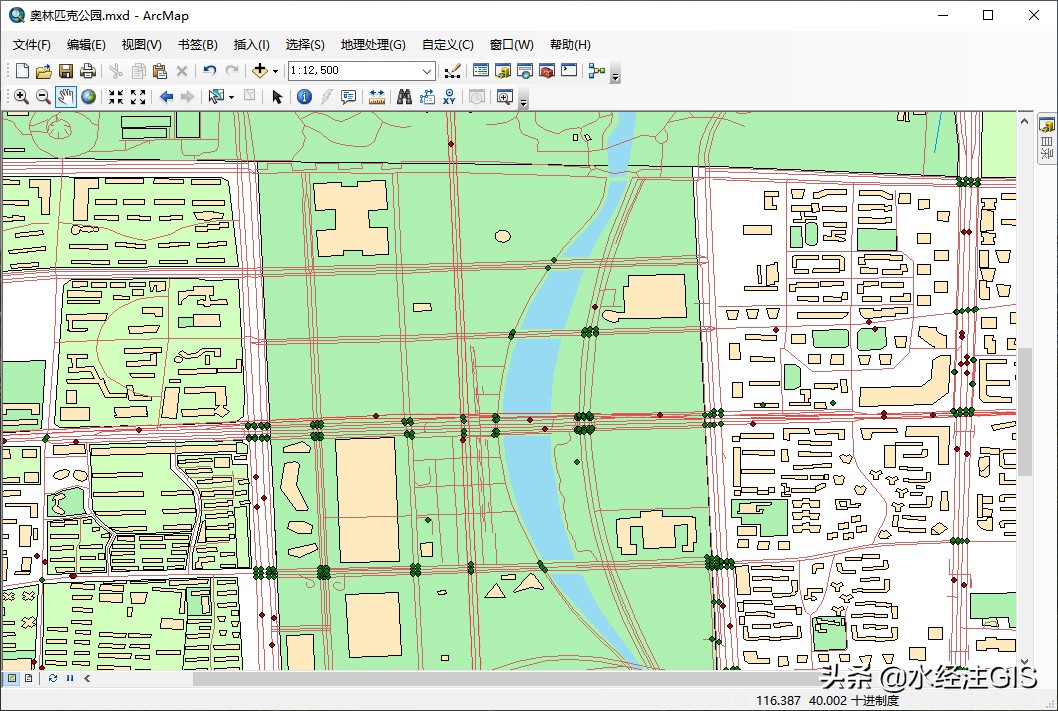
Task: Select the Identify tool
Action: point(304,97)
